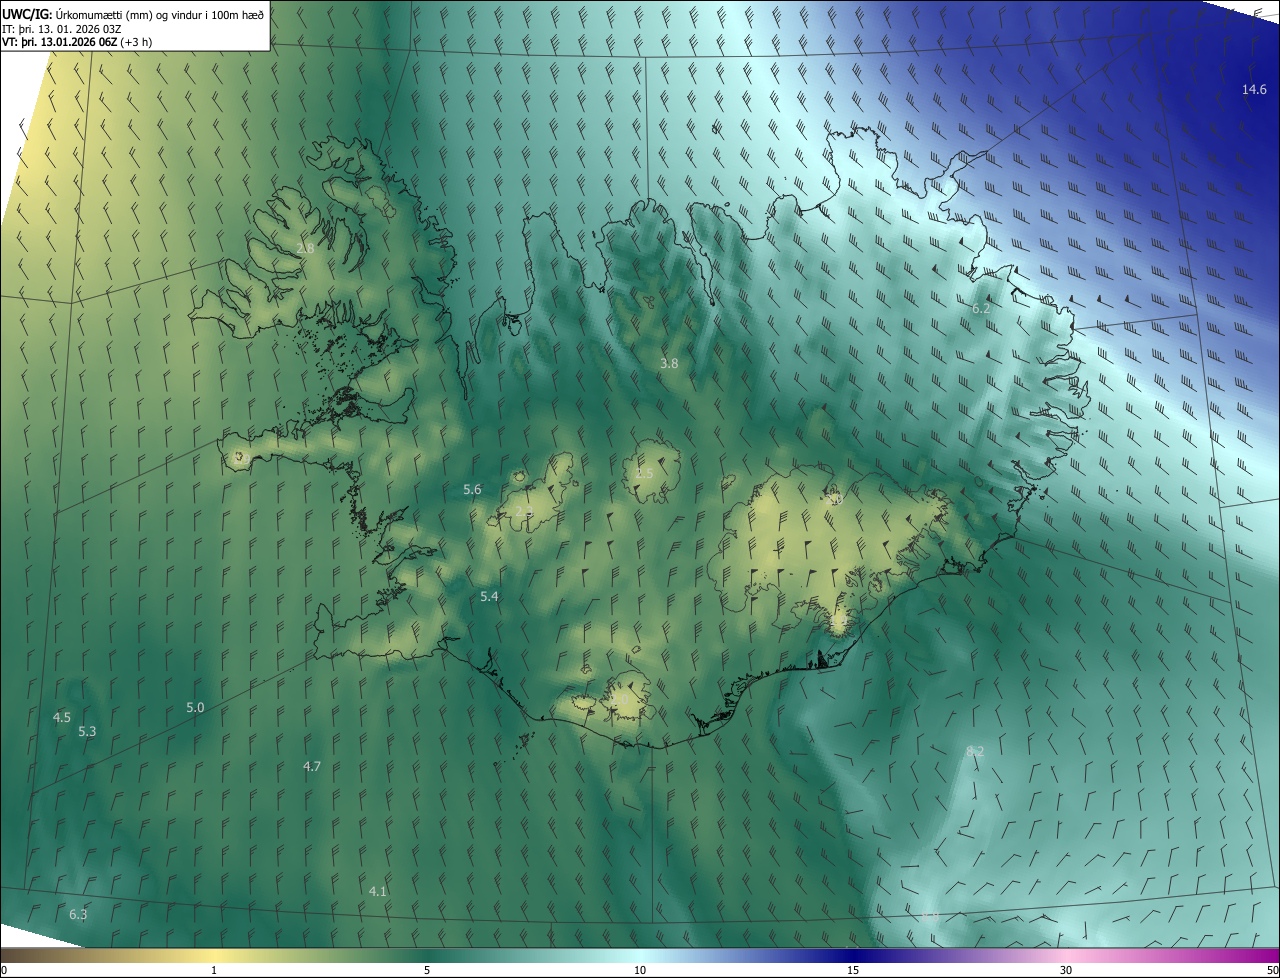Click the 10 label on the color scale
1280x978 pixels.
point(640,970)
